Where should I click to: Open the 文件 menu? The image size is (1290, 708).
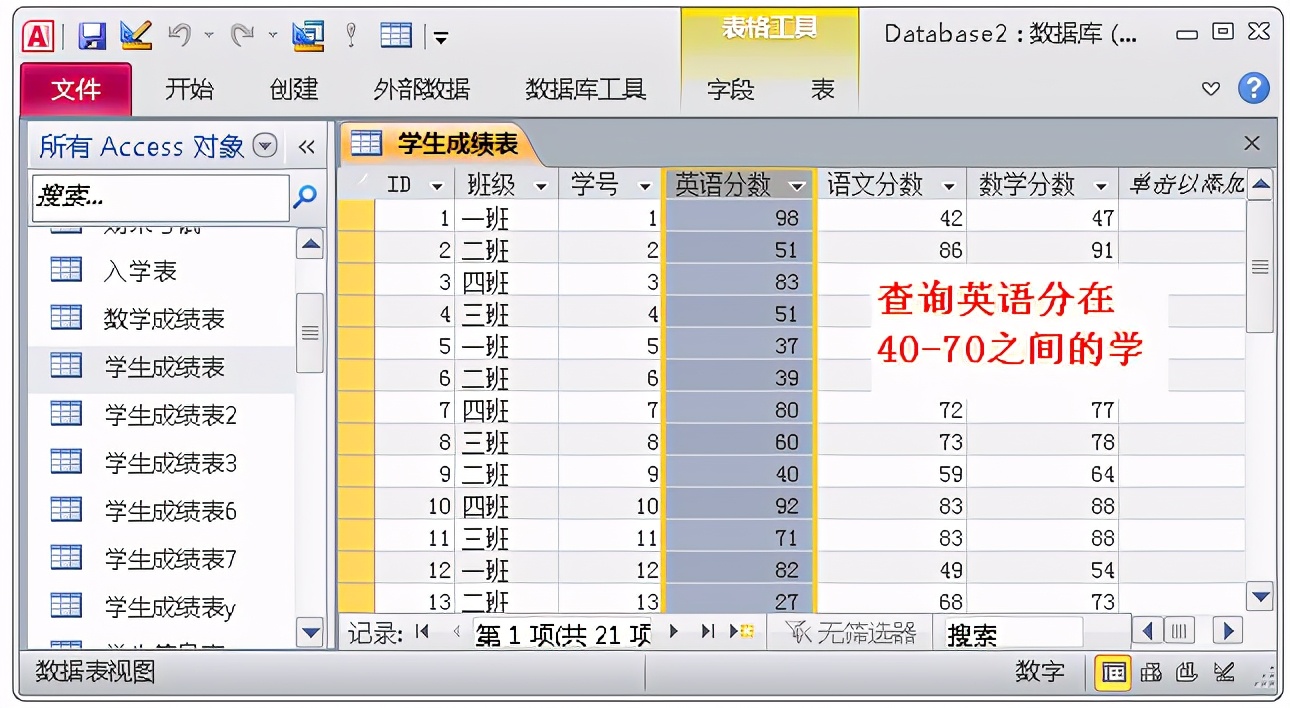[x=75, y=90]
